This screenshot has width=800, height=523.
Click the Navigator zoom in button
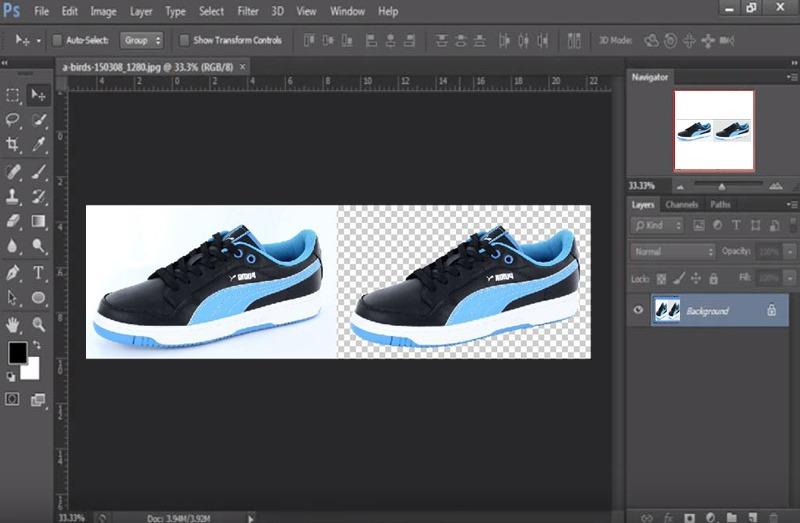click(x=776, y=186)
